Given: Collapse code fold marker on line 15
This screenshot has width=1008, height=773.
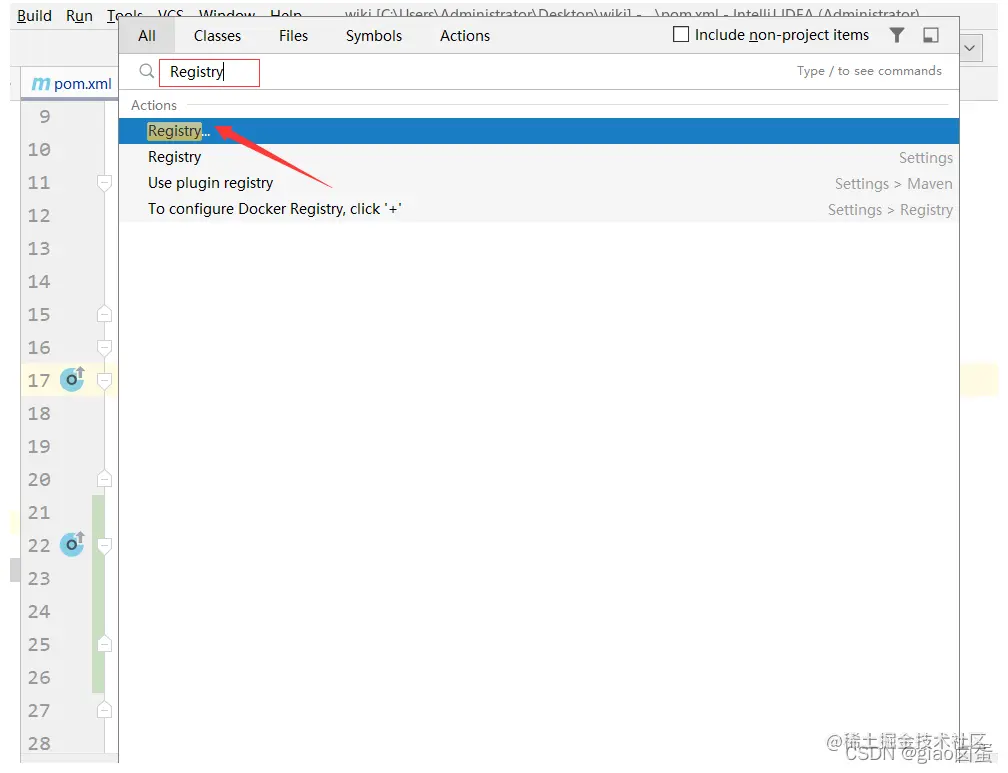Looking at the screenshot, I should (104, 314).
